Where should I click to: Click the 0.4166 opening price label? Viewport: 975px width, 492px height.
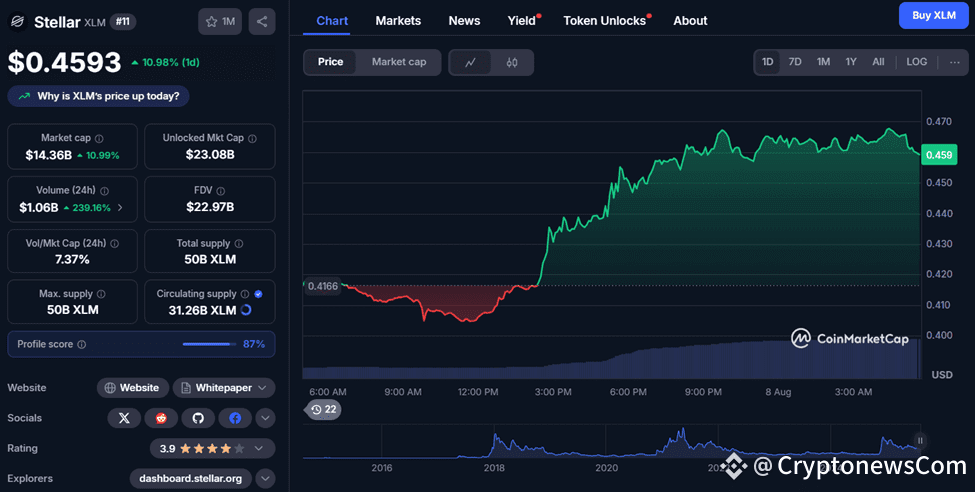[x=323, y=287]
